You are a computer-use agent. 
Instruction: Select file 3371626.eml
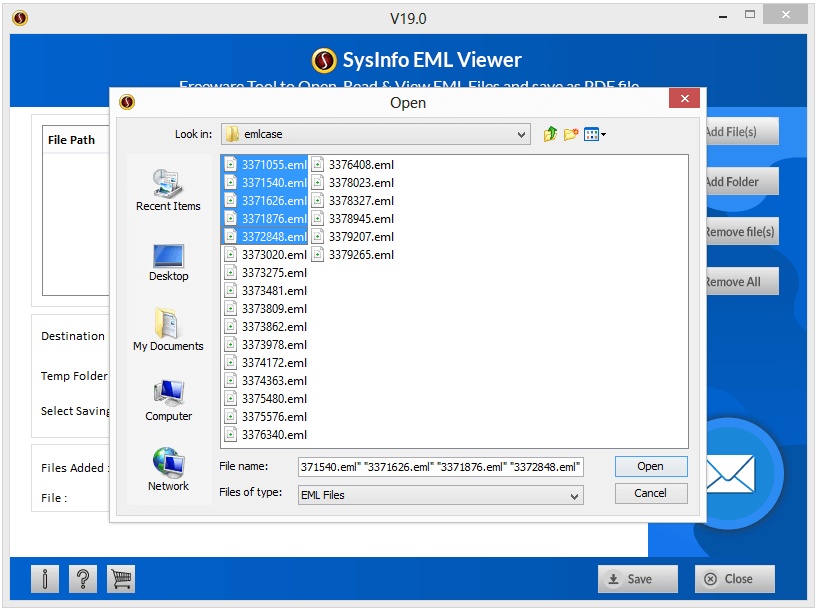click(x=265, y=201)
